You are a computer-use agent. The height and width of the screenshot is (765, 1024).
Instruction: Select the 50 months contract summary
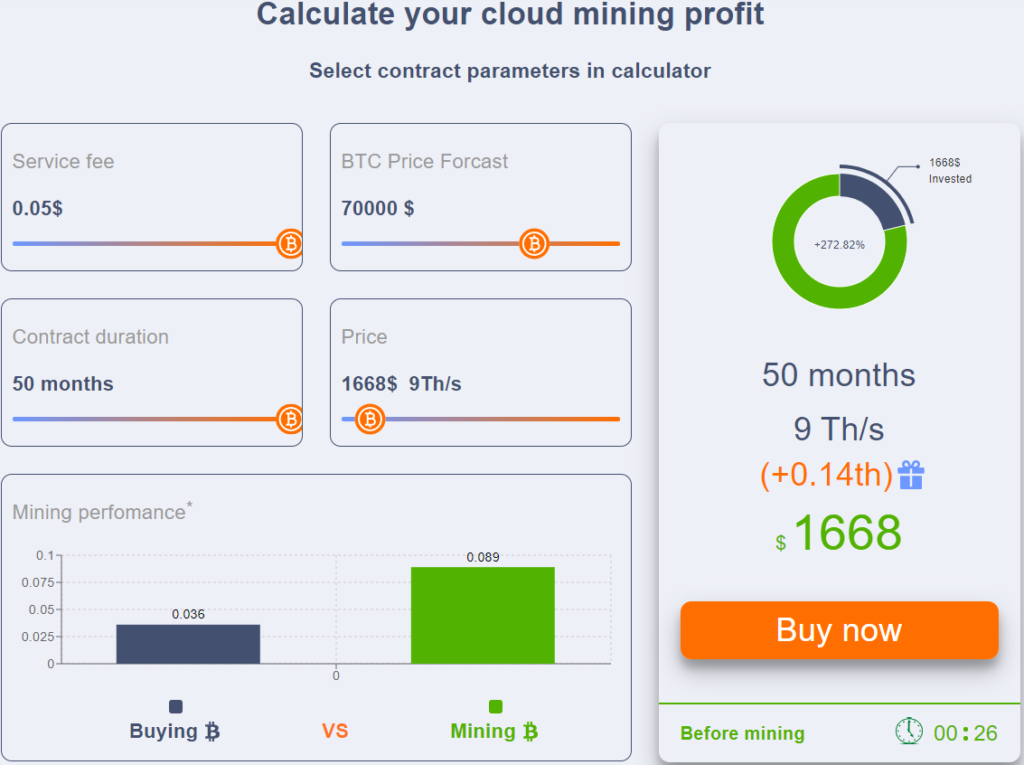click(838, 375)
